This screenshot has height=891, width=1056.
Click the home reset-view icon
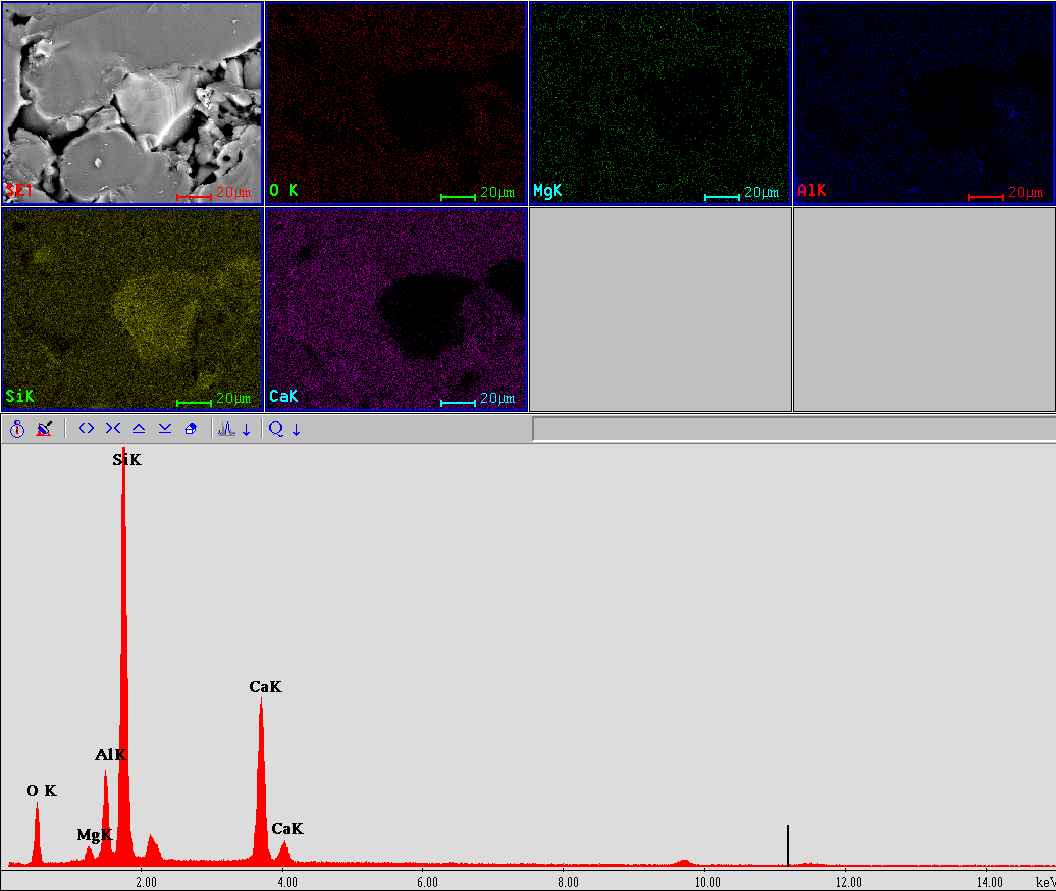tap(191, 429)
